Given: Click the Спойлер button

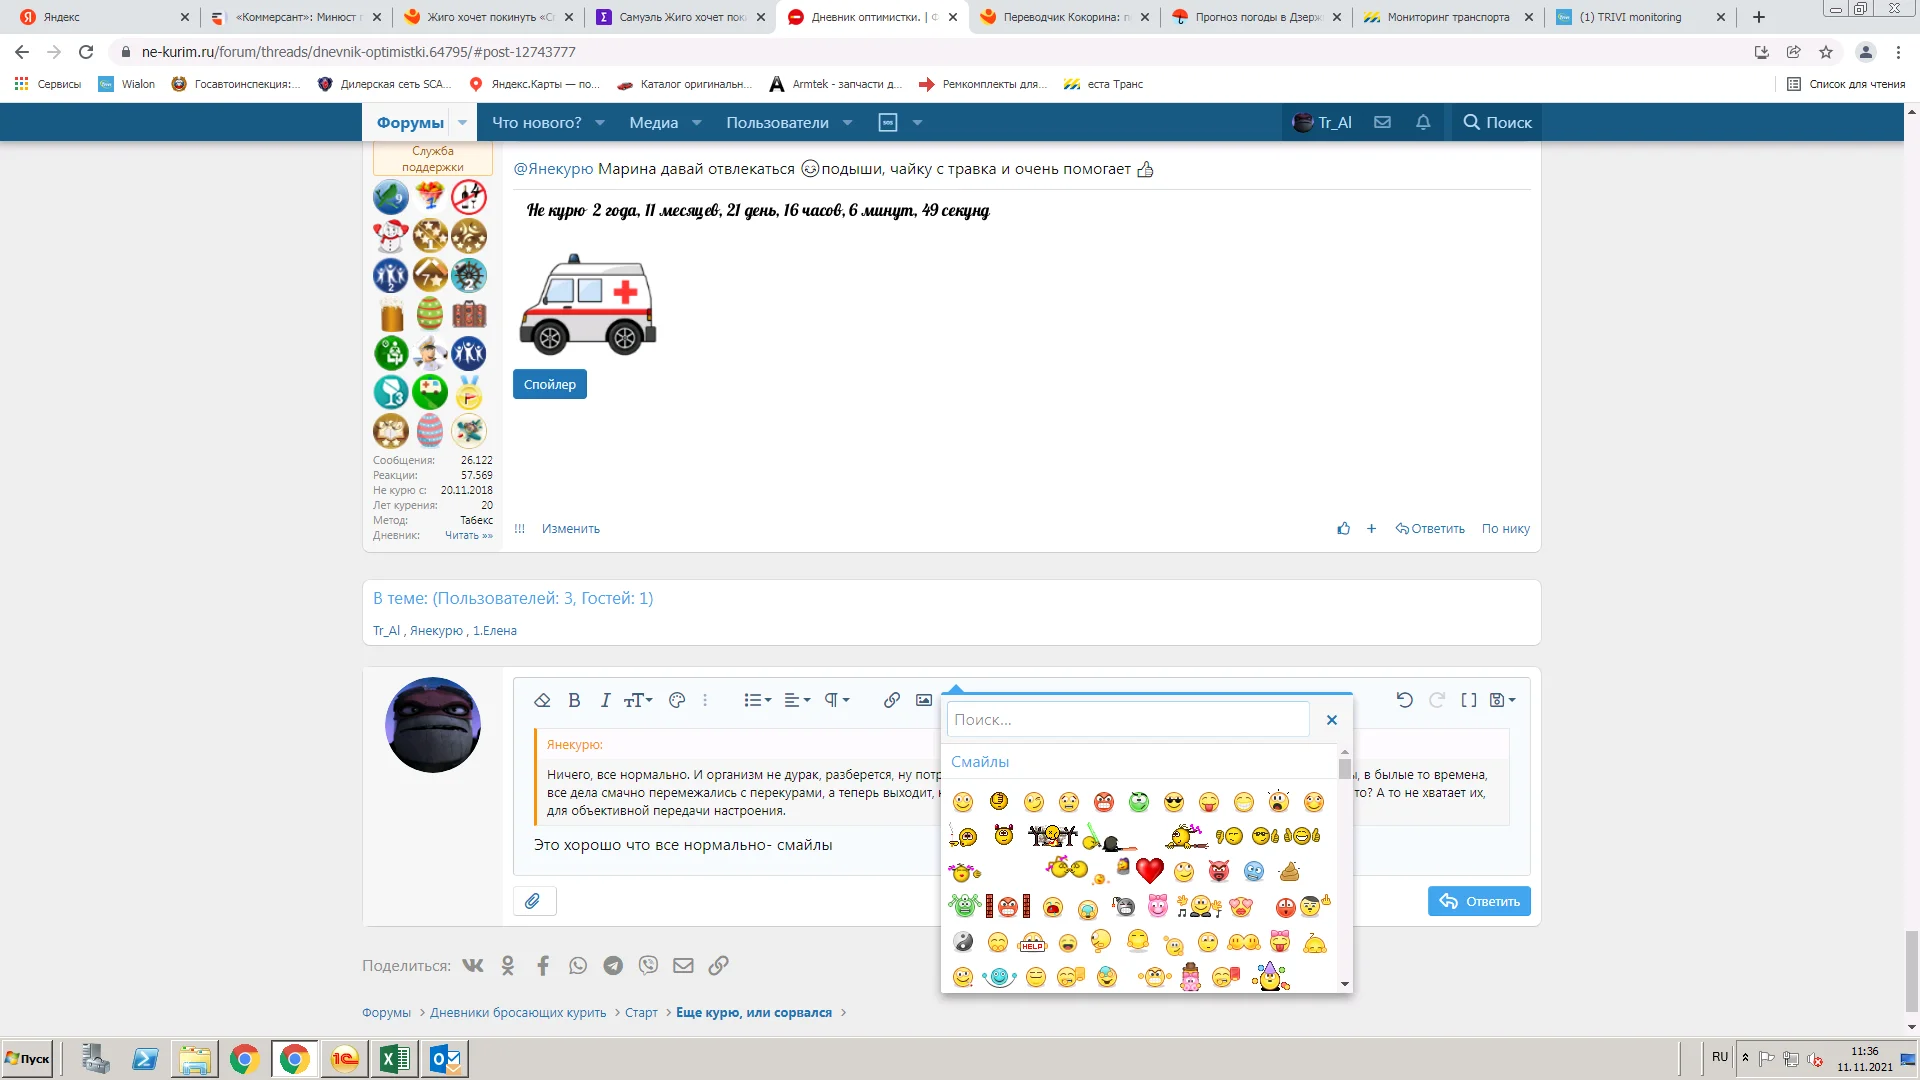Looking at the screenshot, I should click(549, 384).
